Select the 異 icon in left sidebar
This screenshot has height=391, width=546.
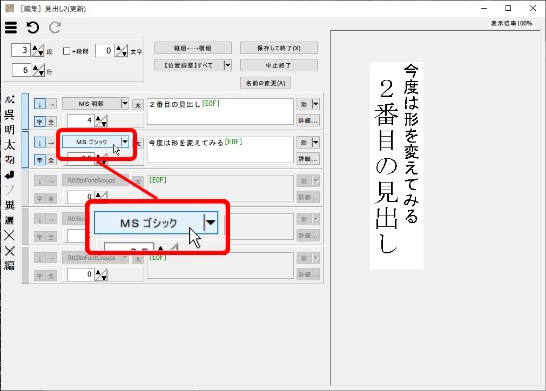[x=9, y=205]
